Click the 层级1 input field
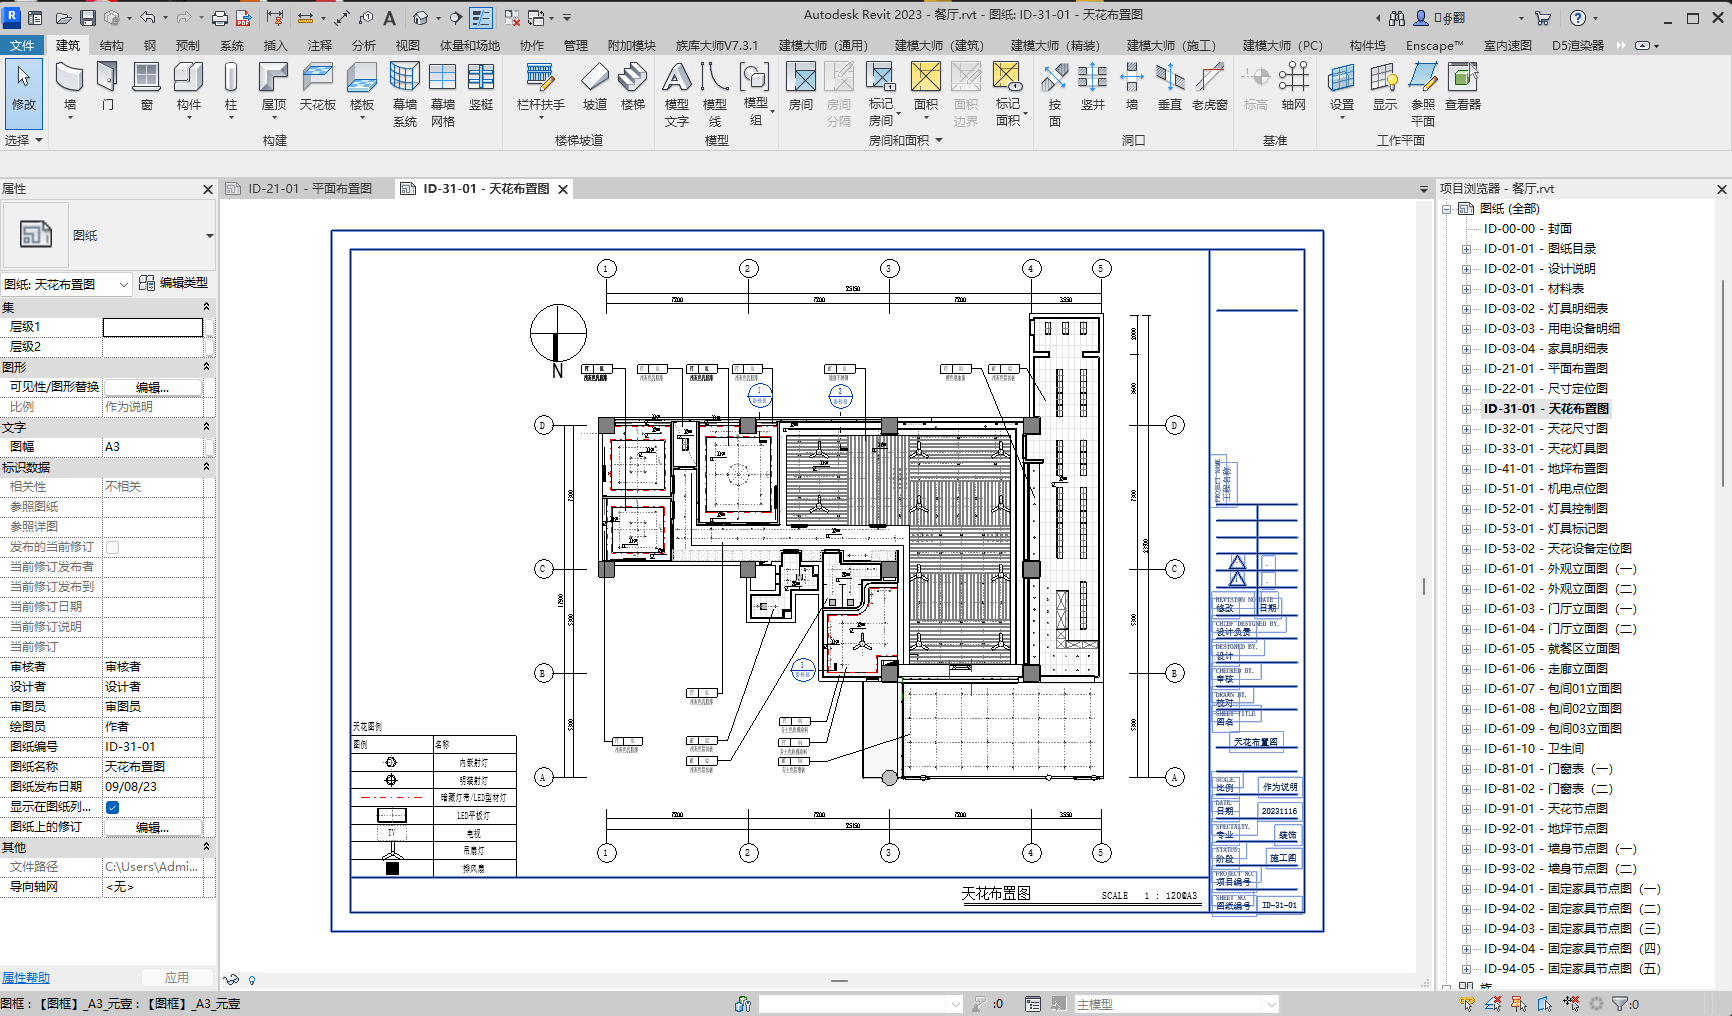Viewport: 1732px width, 1016px height. [153, 327]
